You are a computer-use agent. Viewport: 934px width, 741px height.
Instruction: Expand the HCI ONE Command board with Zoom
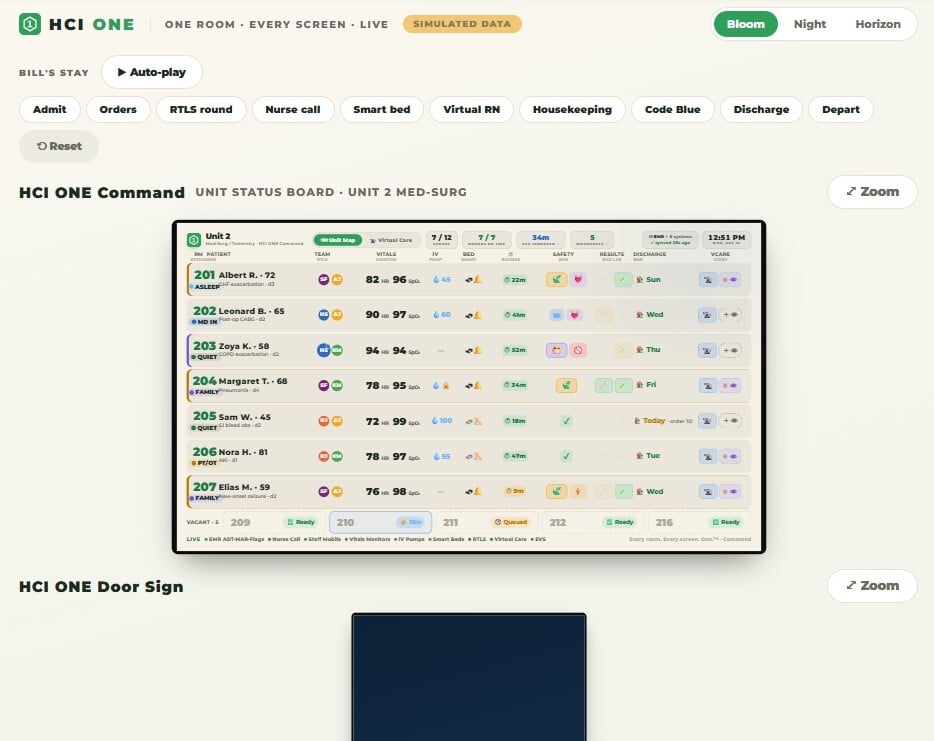(872, 192)
